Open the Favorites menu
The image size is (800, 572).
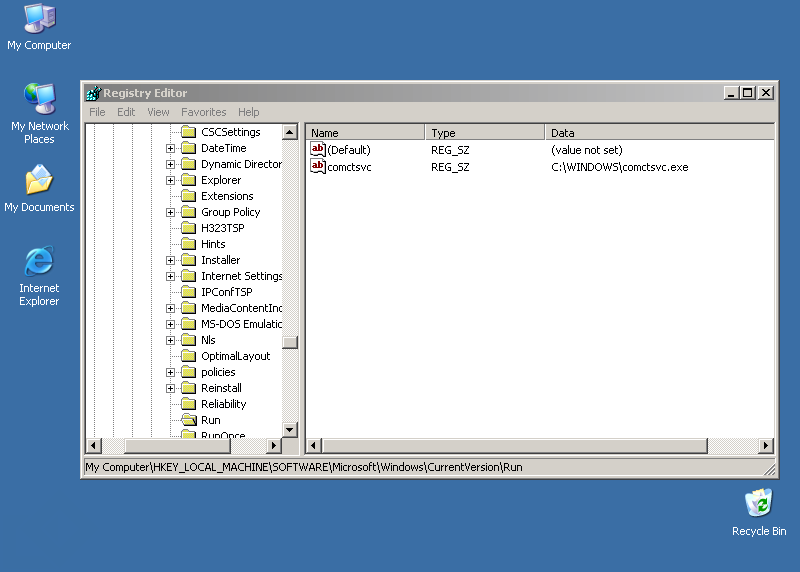pyautogui.click(x=204, y=112)
